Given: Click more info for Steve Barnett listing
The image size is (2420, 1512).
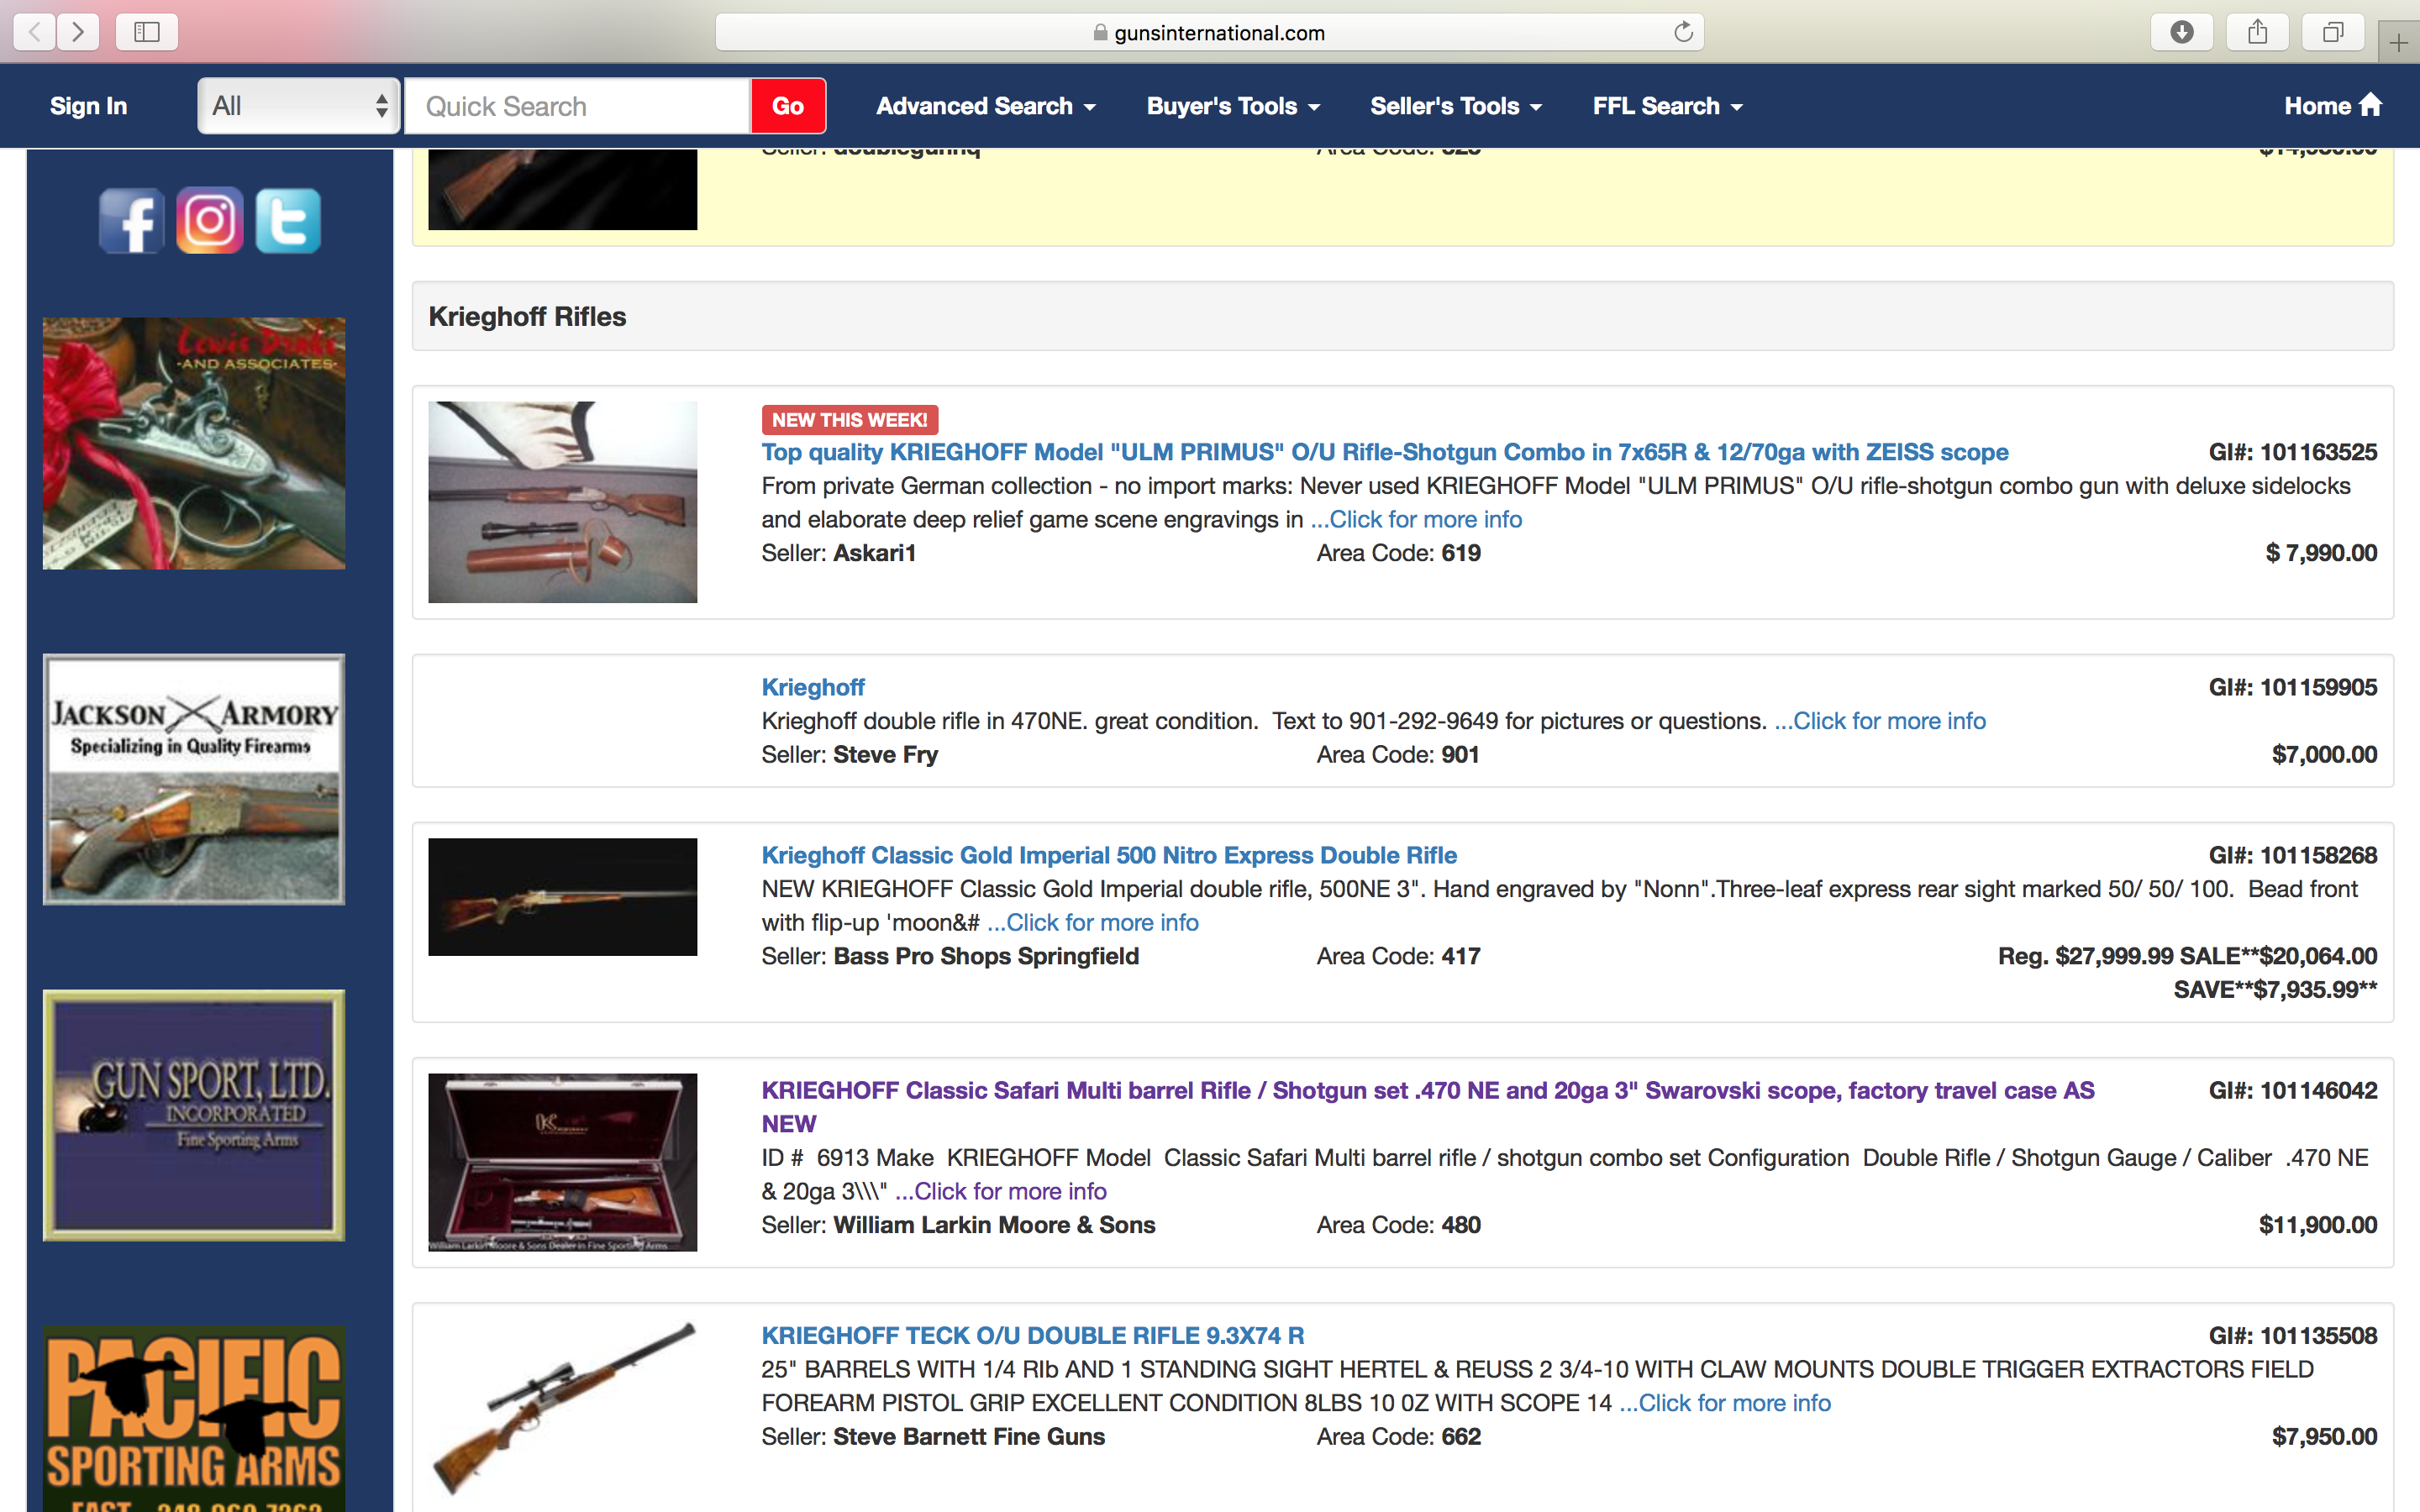Looking at the screenshot, I should pyautogui.click(x=1725, y=1403).
